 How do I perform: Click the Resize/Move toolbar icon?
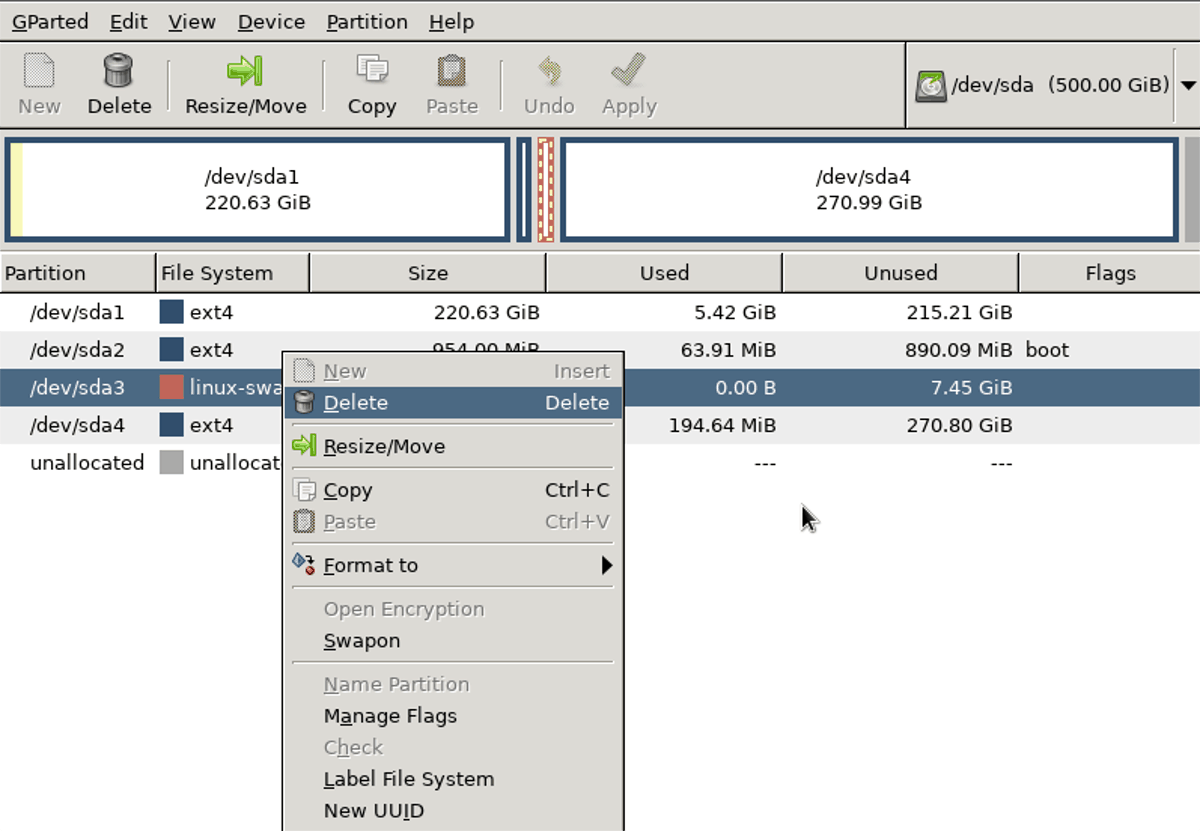[245, 72]
